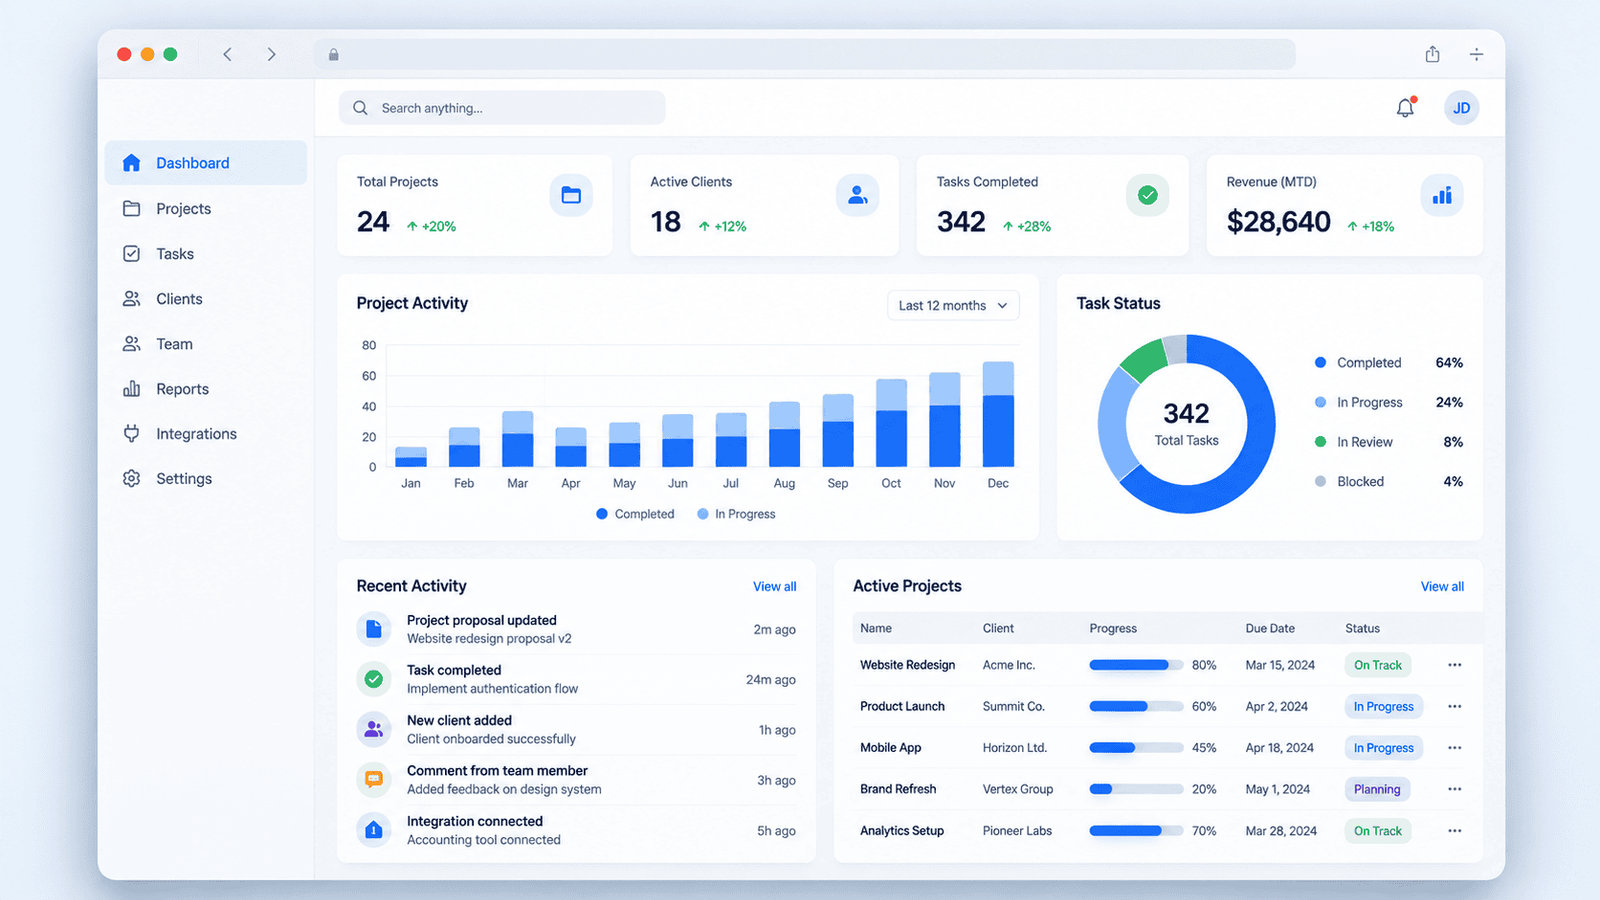Click View all in Active Projects
Image resolution: width=1600 pixels, height=900 pixels.
(x=1442, y=587)
